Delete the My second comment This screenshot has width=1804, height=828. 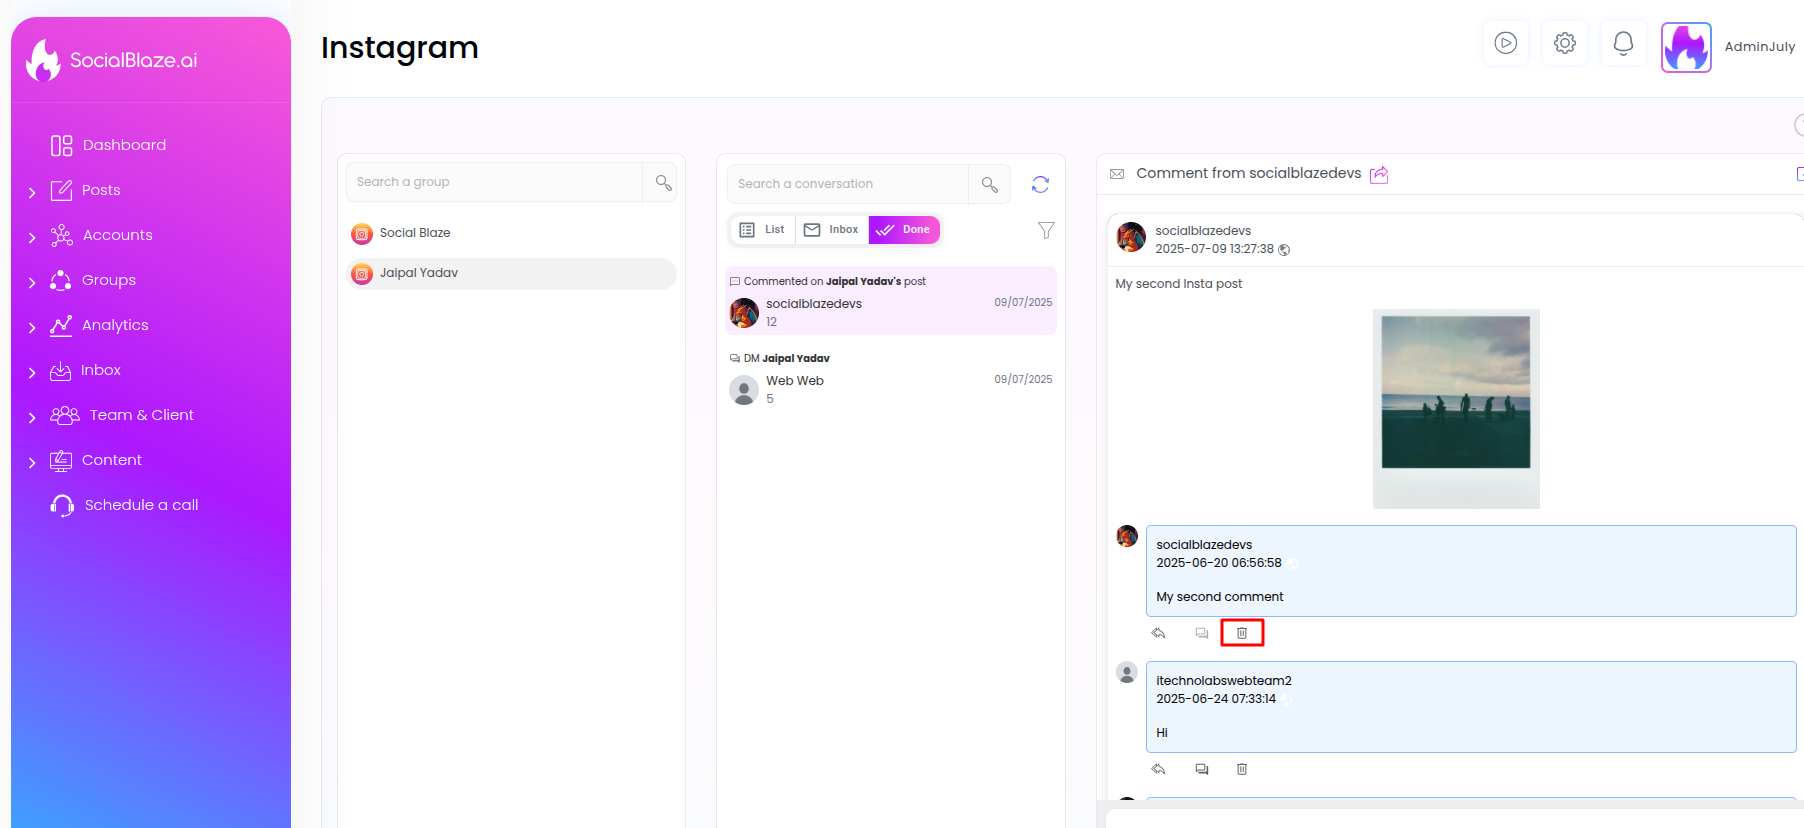(1242, 633)
